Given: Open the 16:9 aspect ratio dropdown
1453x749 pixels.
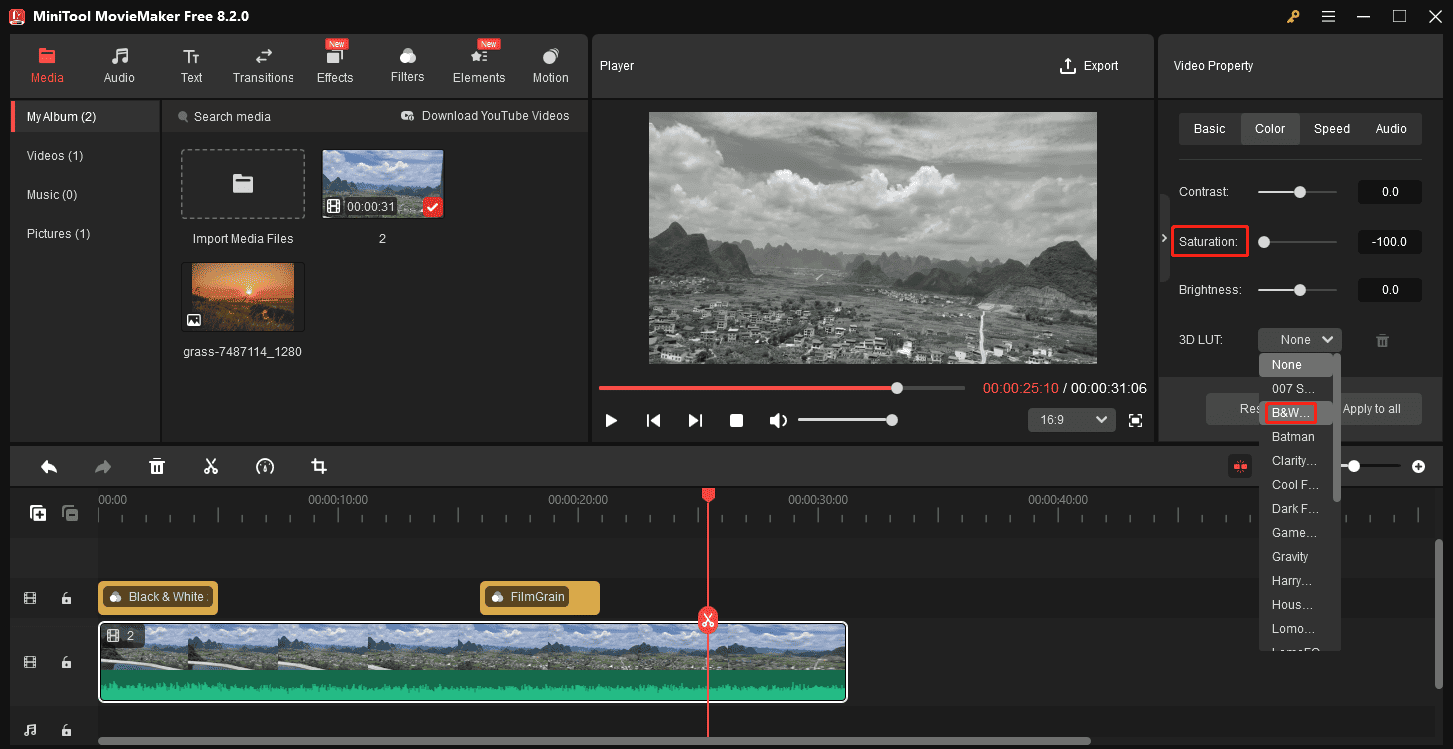Looking at the screenshot, I should pos(1071,420).
